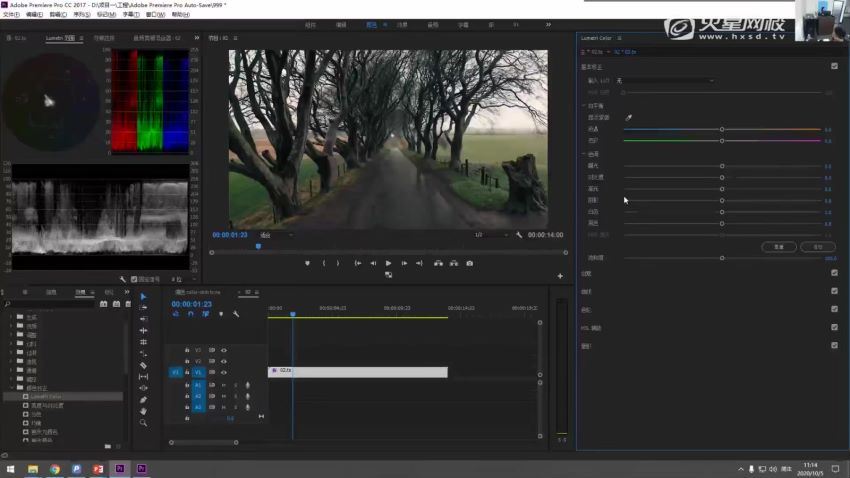Open Program Monitor zoom level dropdown
The width and height of the screenshot is (850, 478).
click(x=276, y=235)
